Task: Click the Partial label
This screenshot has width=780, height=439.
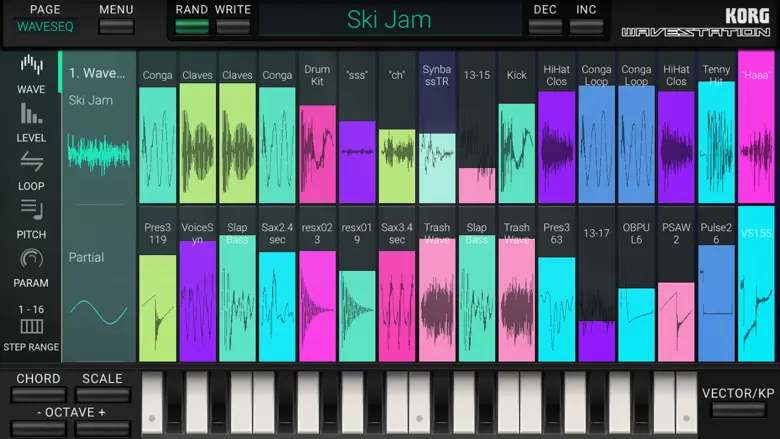Action: coord(87,257)
